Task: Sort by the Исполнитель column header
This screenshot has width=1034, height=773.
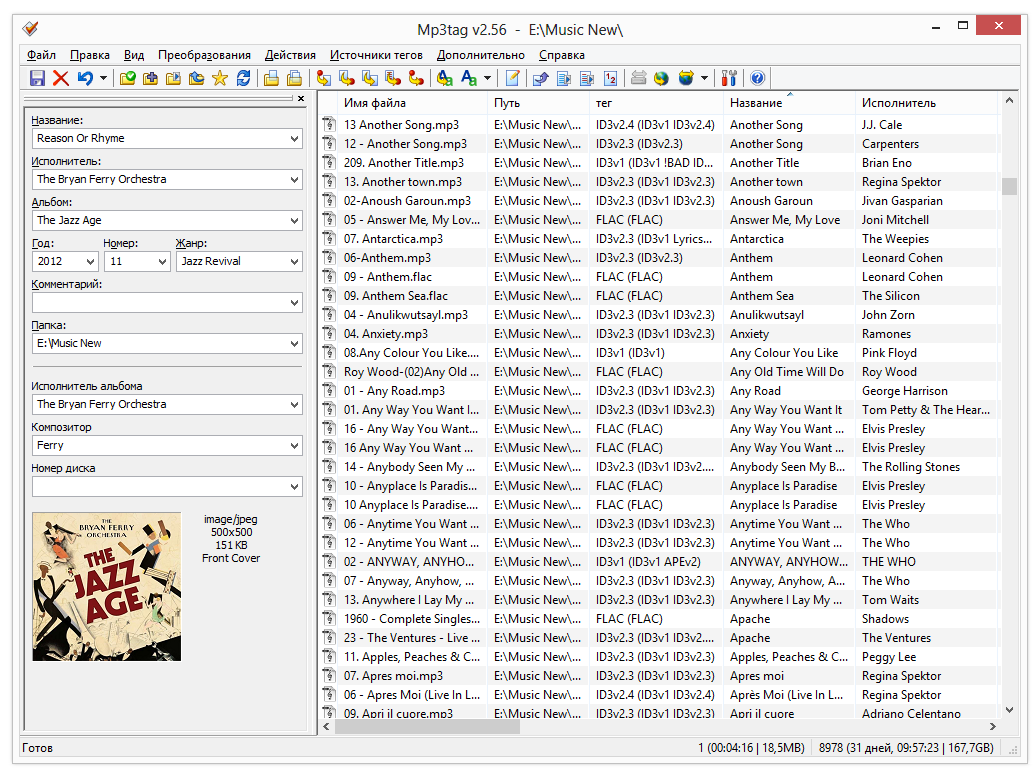Action: tap(898, 103)
